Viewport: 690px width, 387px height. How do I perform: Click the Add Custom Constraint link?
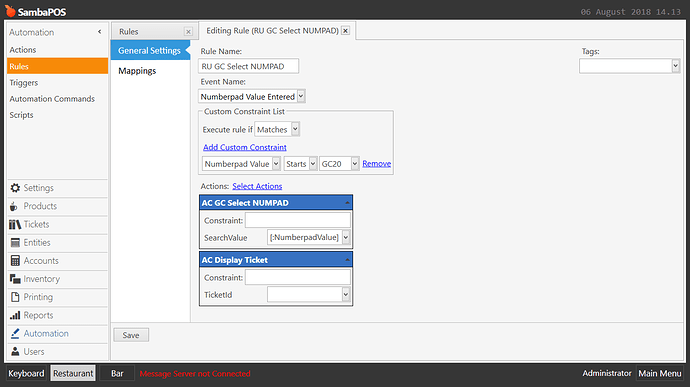tap(245, 147)
